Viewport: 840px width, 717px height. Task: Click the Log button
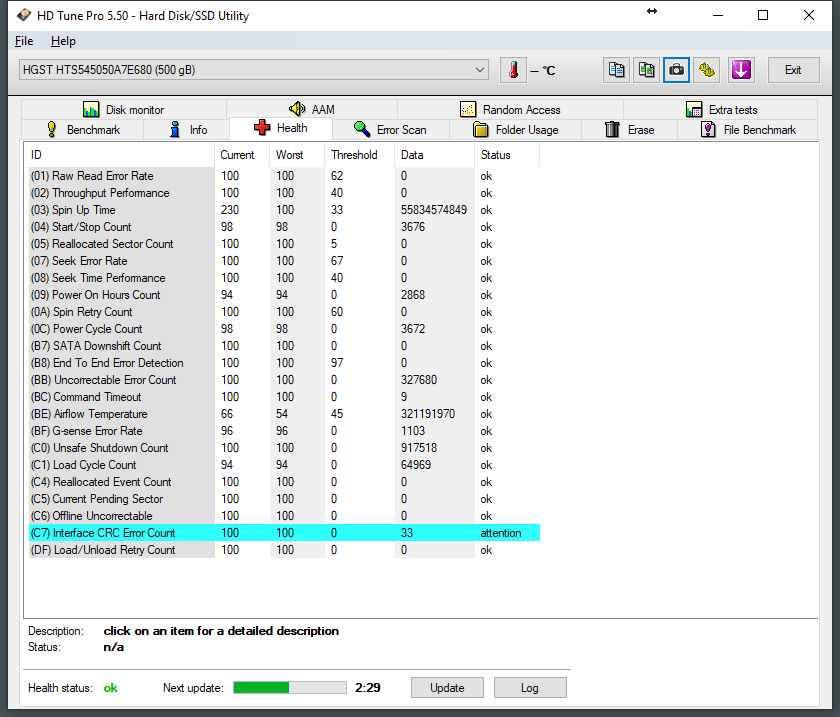530,688
